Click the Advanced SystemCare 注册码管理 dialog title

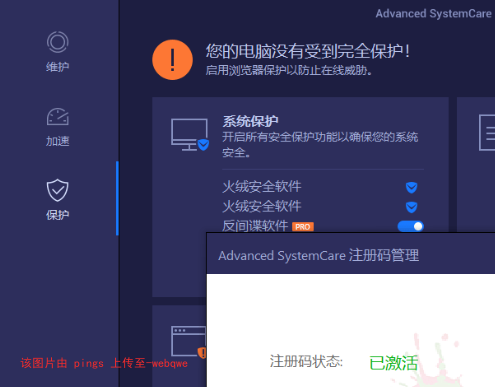coord(318,256)
